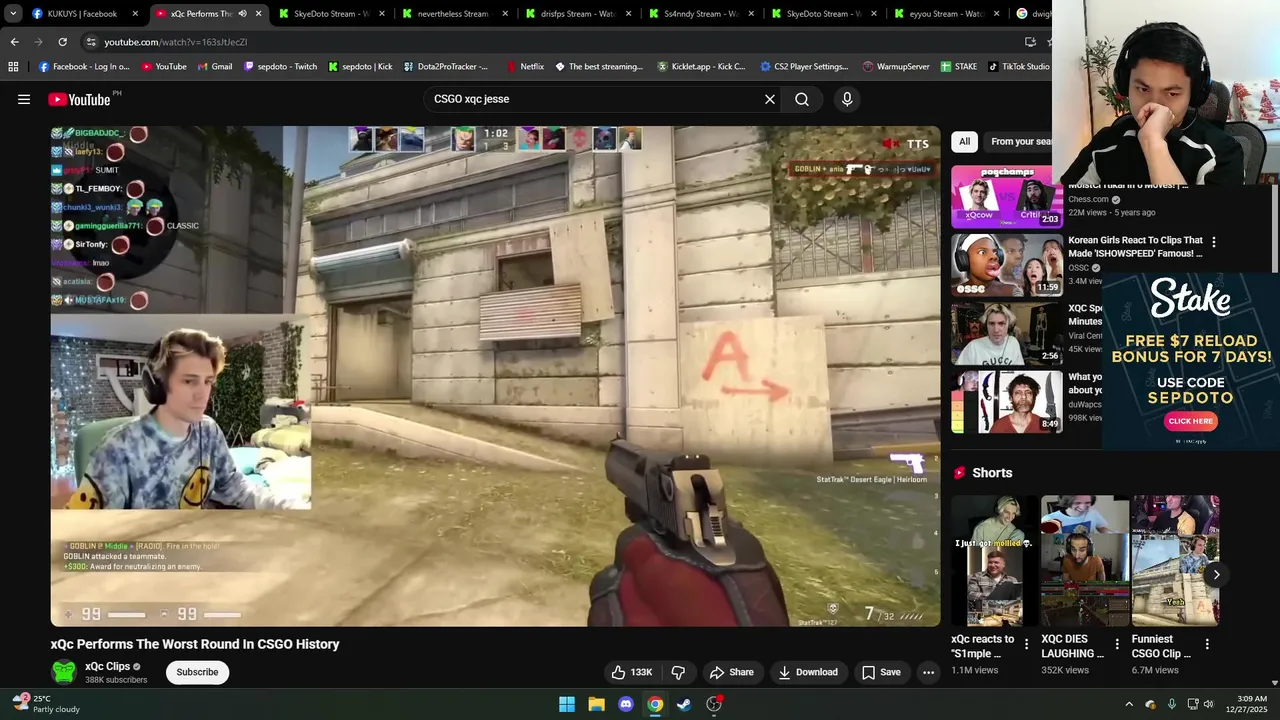Open xQc Clips channel avatar

coord(64,672)
